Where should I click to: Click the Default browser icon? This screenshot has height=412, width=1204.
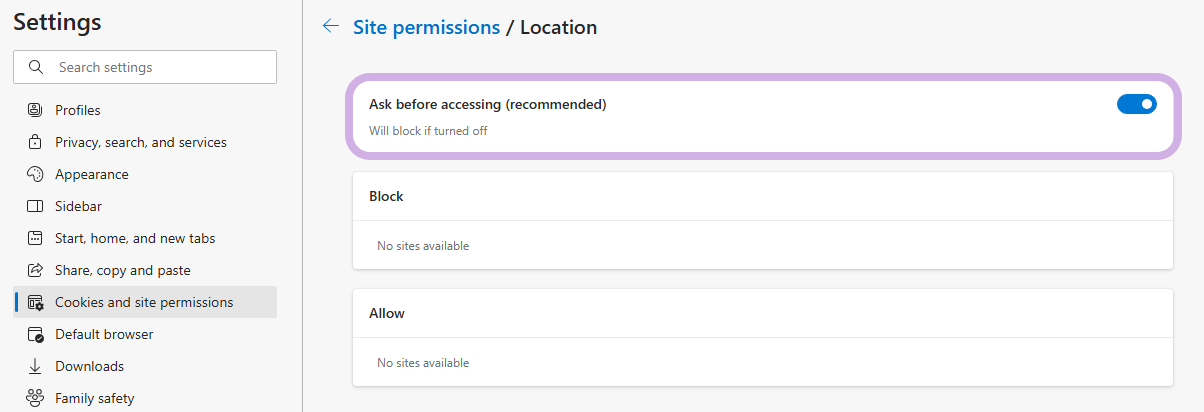[35, 334]
